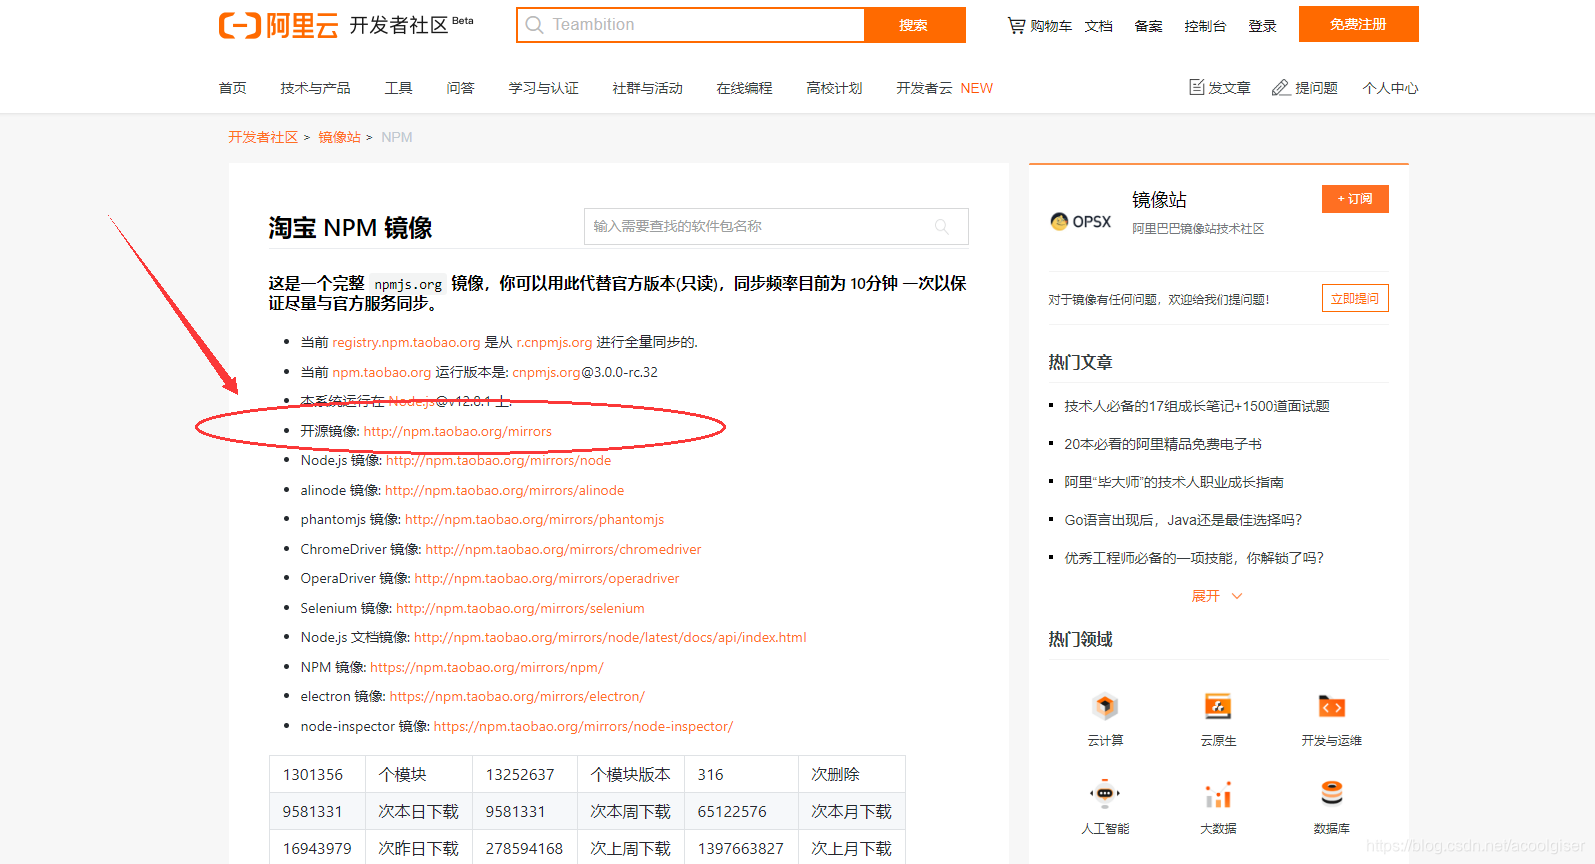1595x864 pixels.
Task: Click the OPSX community logo
Action: pos(1080,221)
